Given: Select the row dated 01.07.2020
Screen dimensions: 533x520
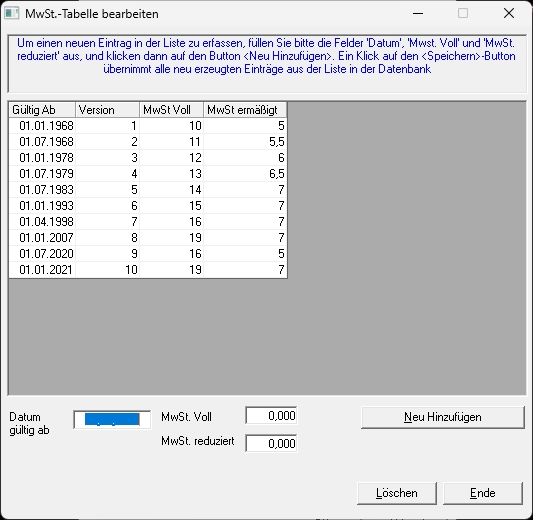Looking at the screenshot, I should pos(148,254).
